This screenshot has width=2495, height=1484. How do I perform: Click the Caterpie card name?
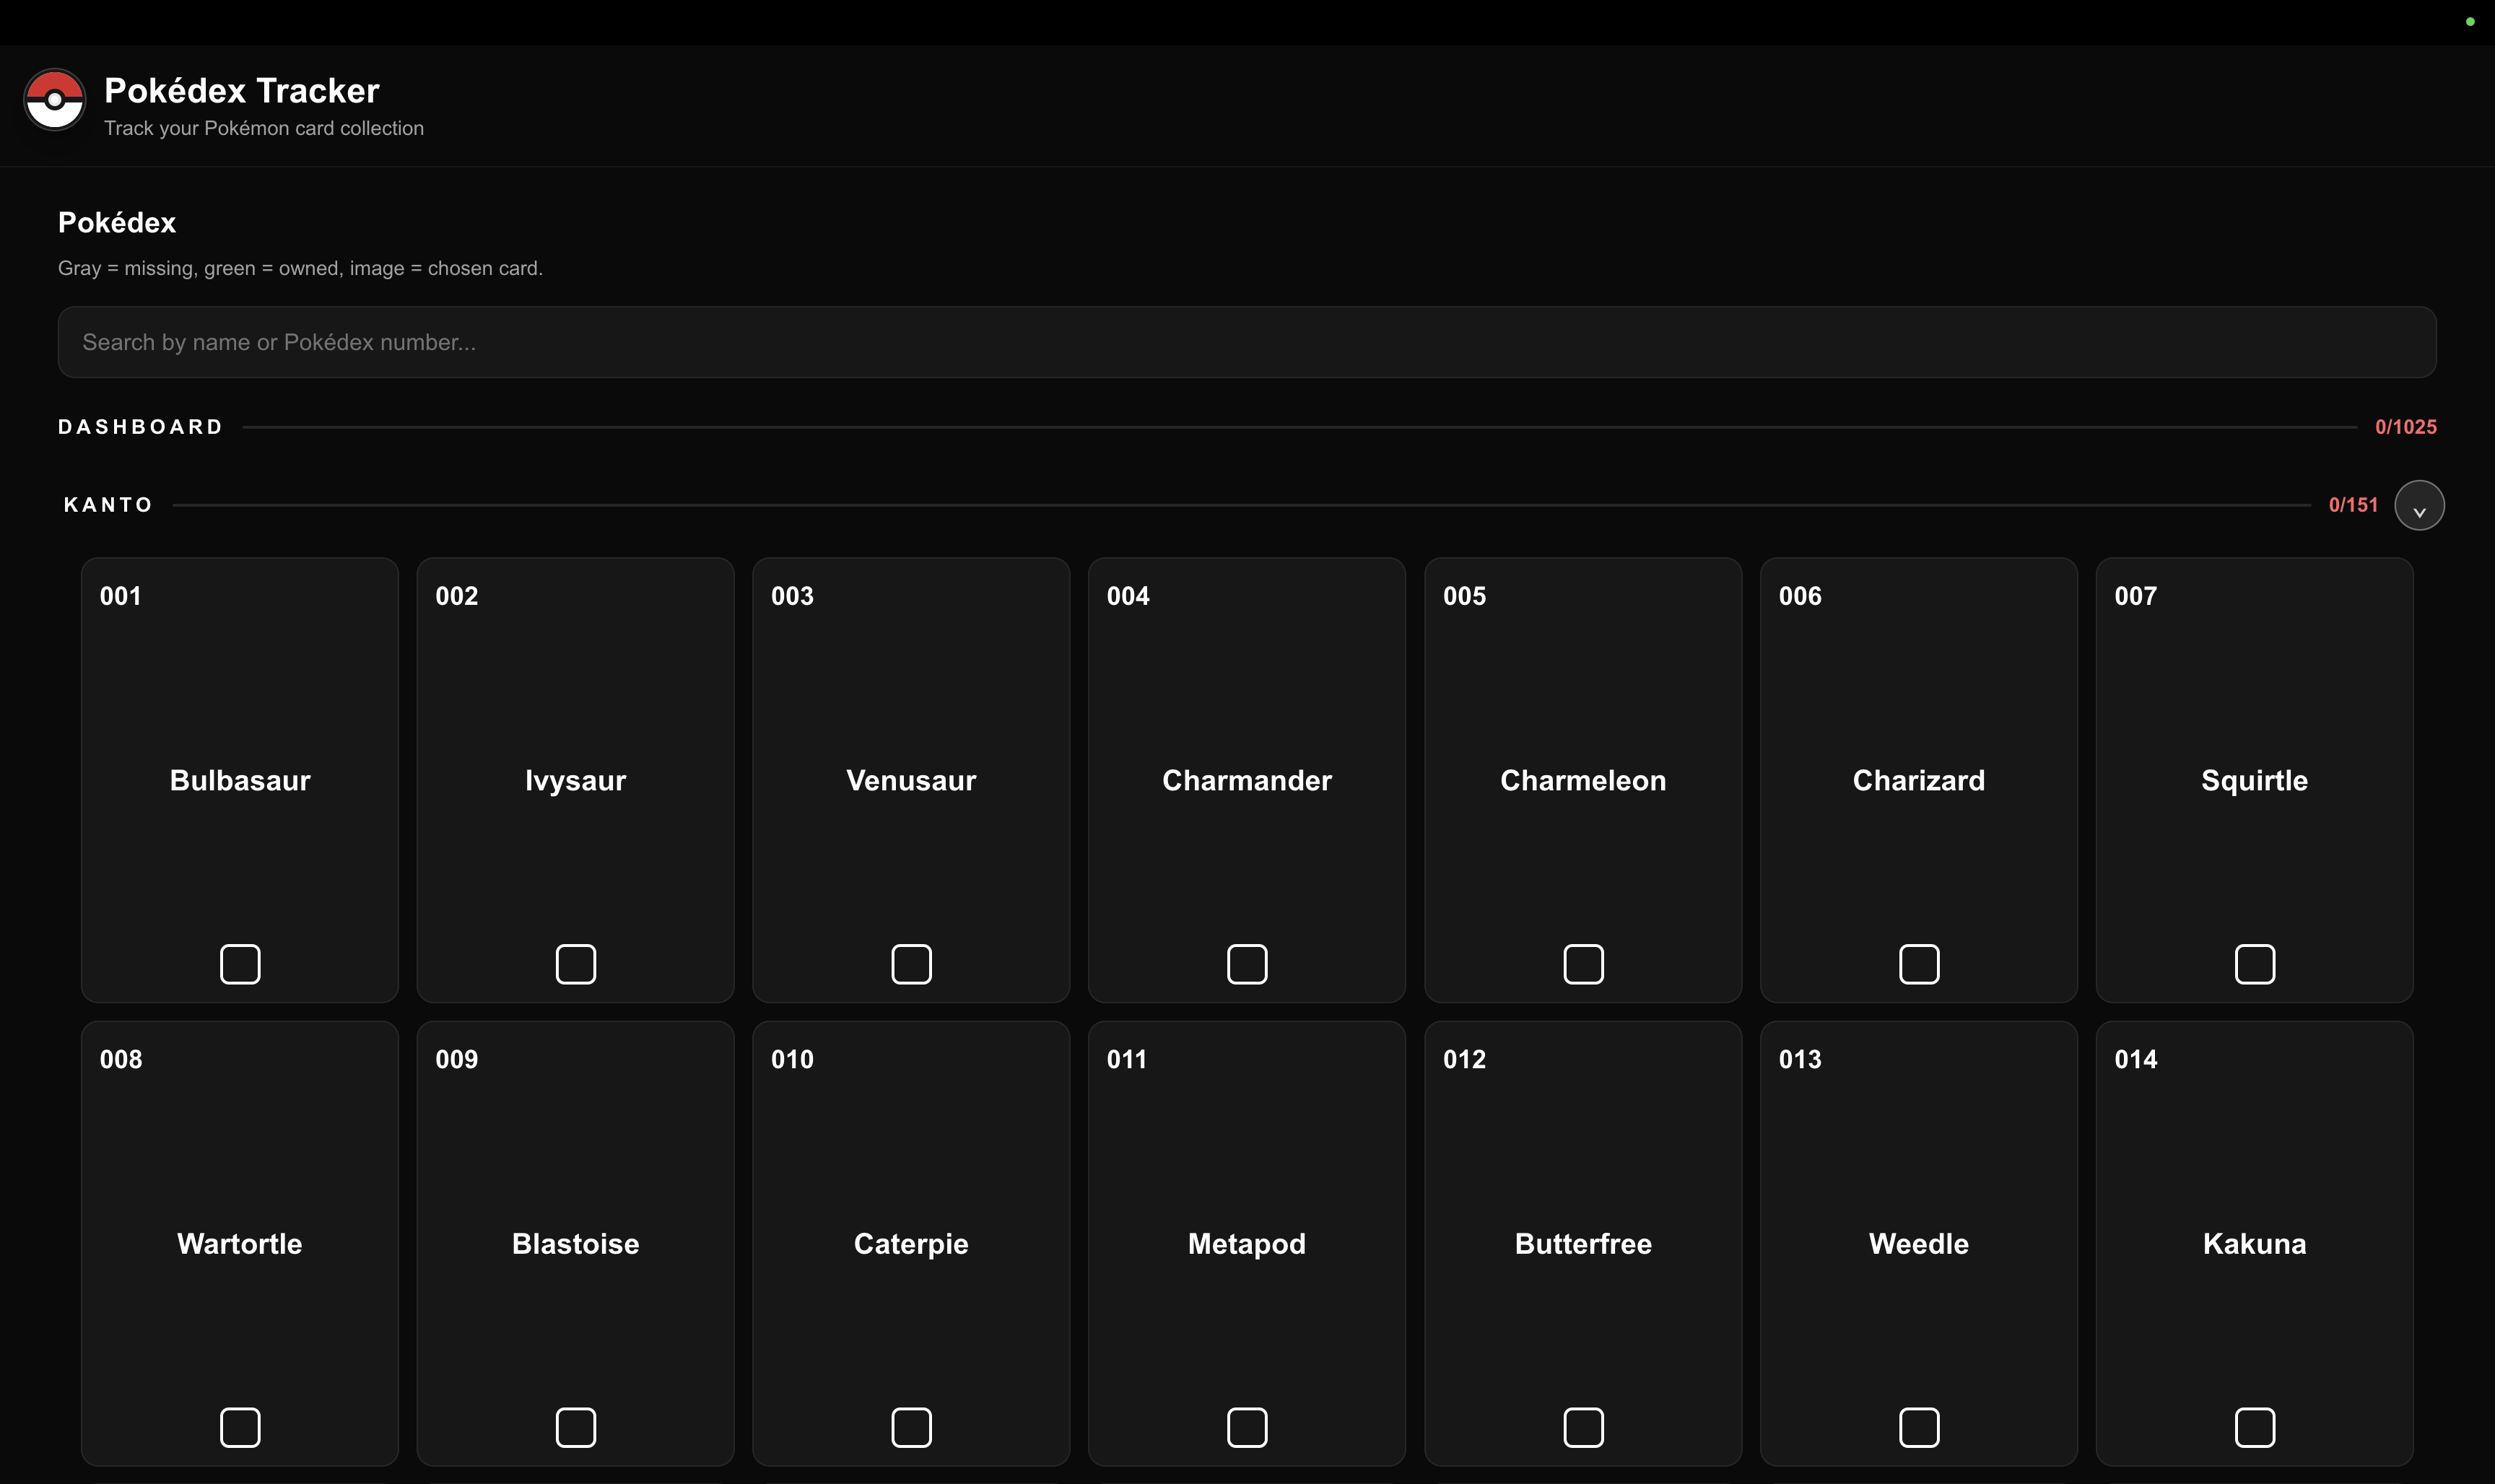(x=911, y=1245)
